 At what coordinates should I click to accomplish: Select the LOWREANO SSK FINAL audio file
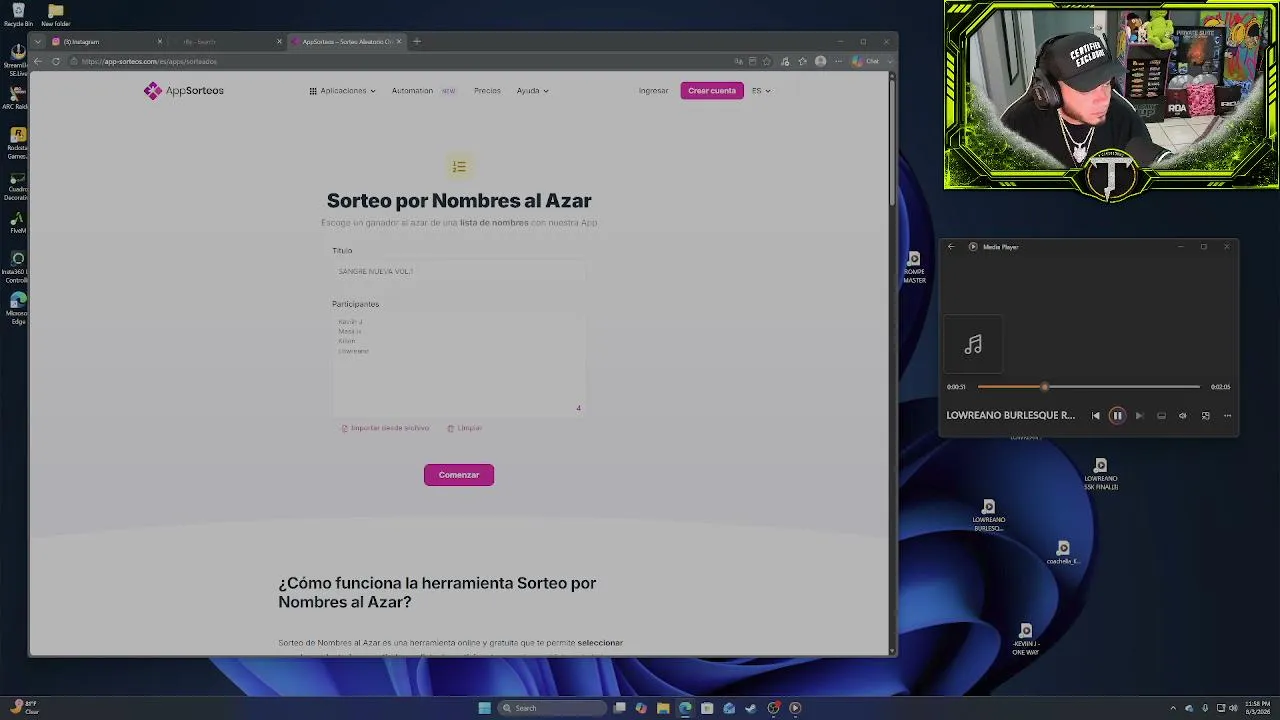coord(1100,474)
